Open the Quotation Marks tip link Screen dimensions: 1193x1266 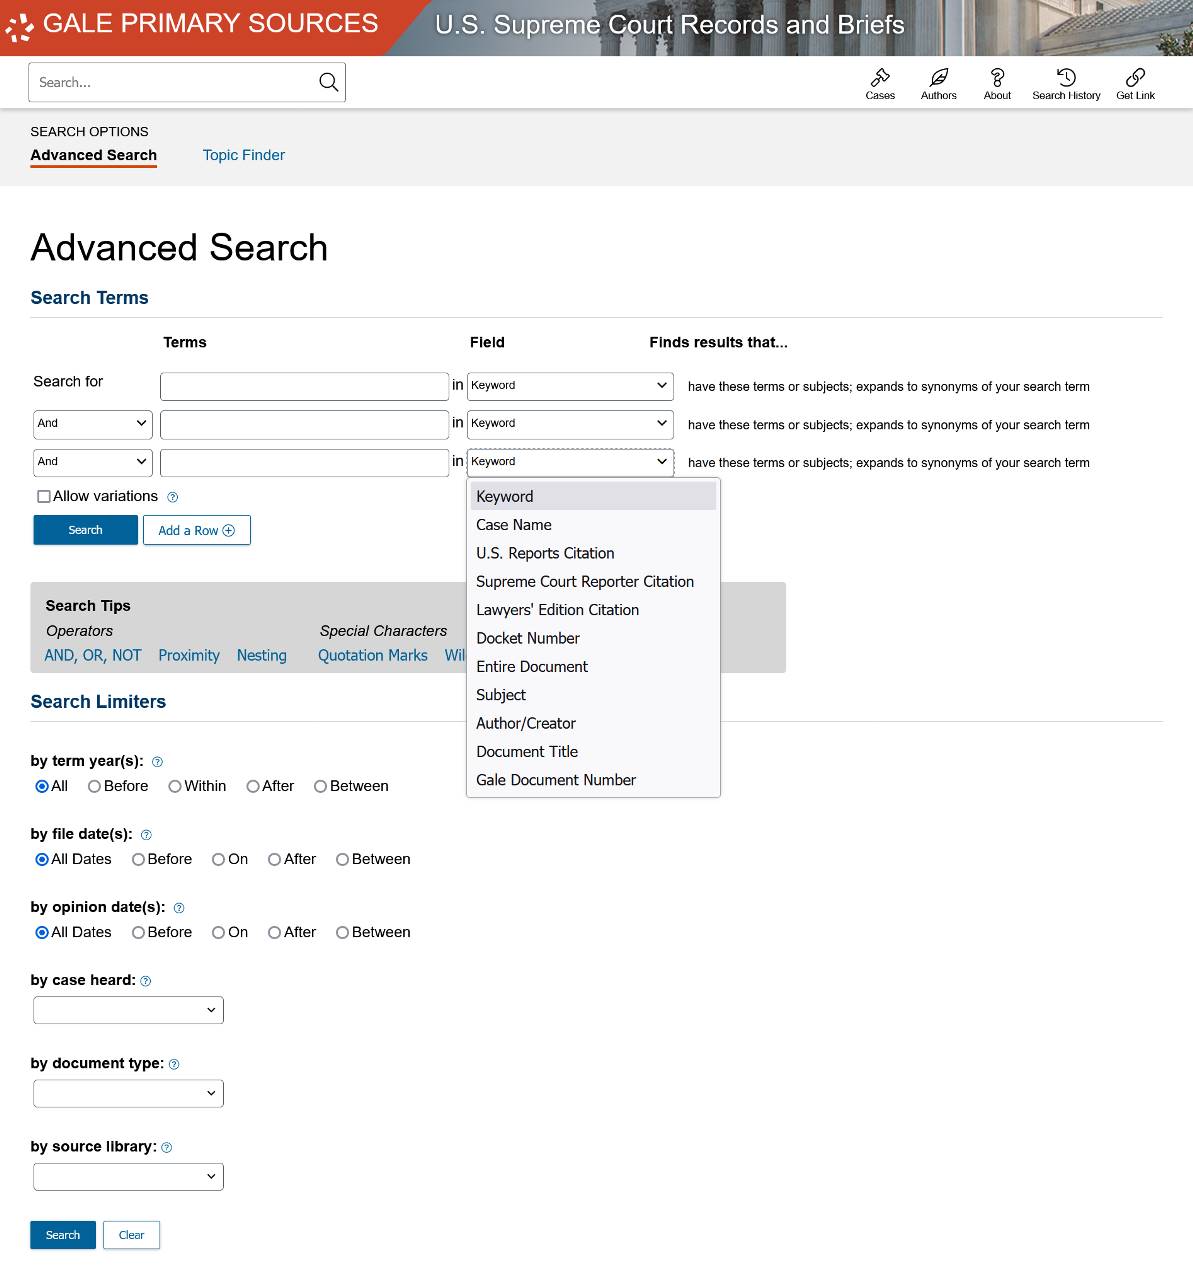click(x=373, y=656)
